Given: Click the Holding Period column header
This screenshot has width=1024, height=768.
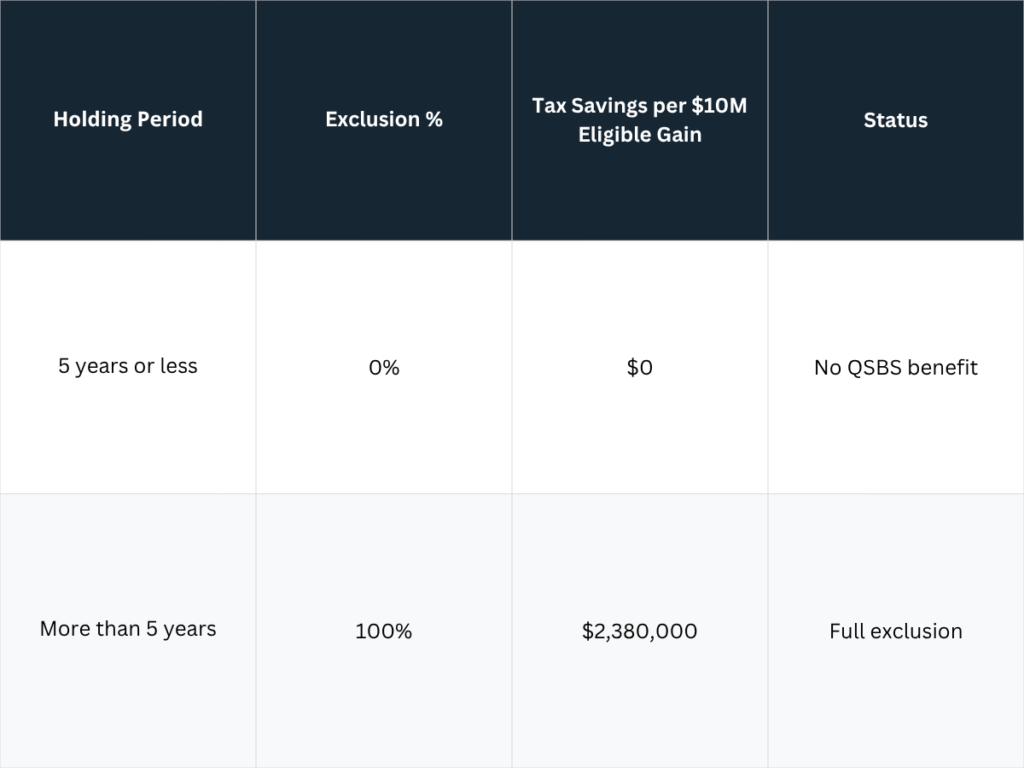Looking at the screenshot, I should (128, 119).
